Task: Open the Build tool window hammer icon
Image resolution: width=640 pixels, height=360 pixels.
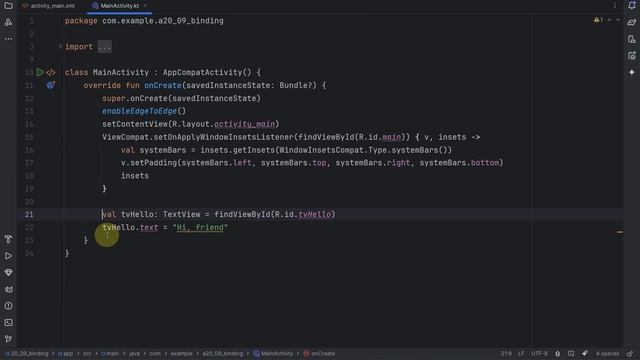Action: tap(8, 239)
